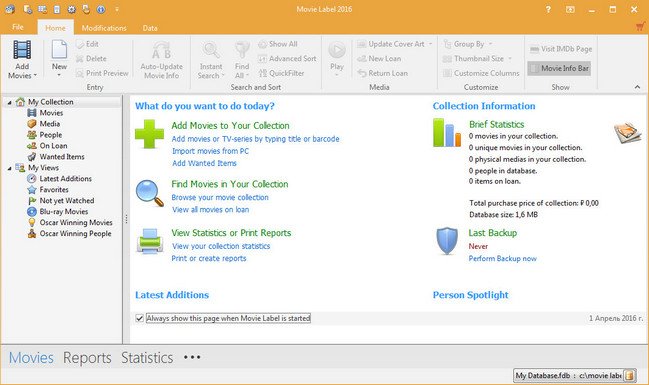Screen dimensions: 649x385
Task: Select Blu-ray Movies view
Action: click(58, 212)
